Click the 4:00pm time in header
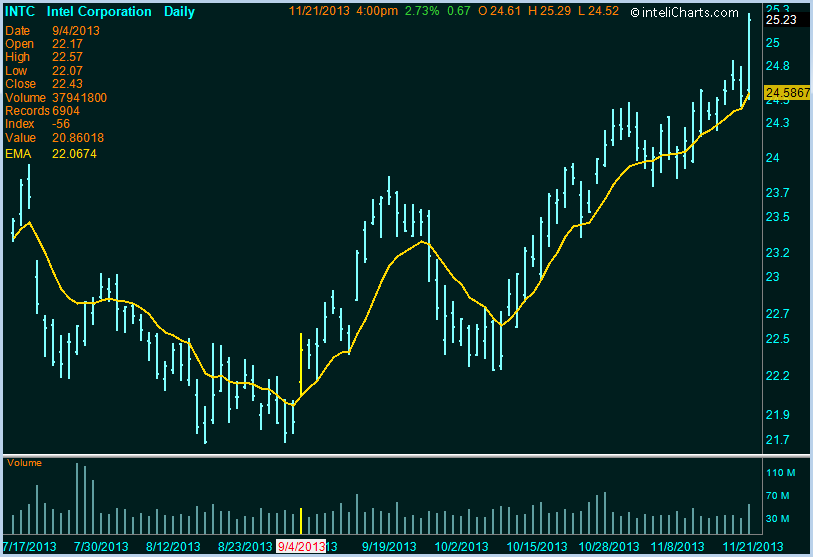This screenshot has width=813, height=557. click(377, 11)
